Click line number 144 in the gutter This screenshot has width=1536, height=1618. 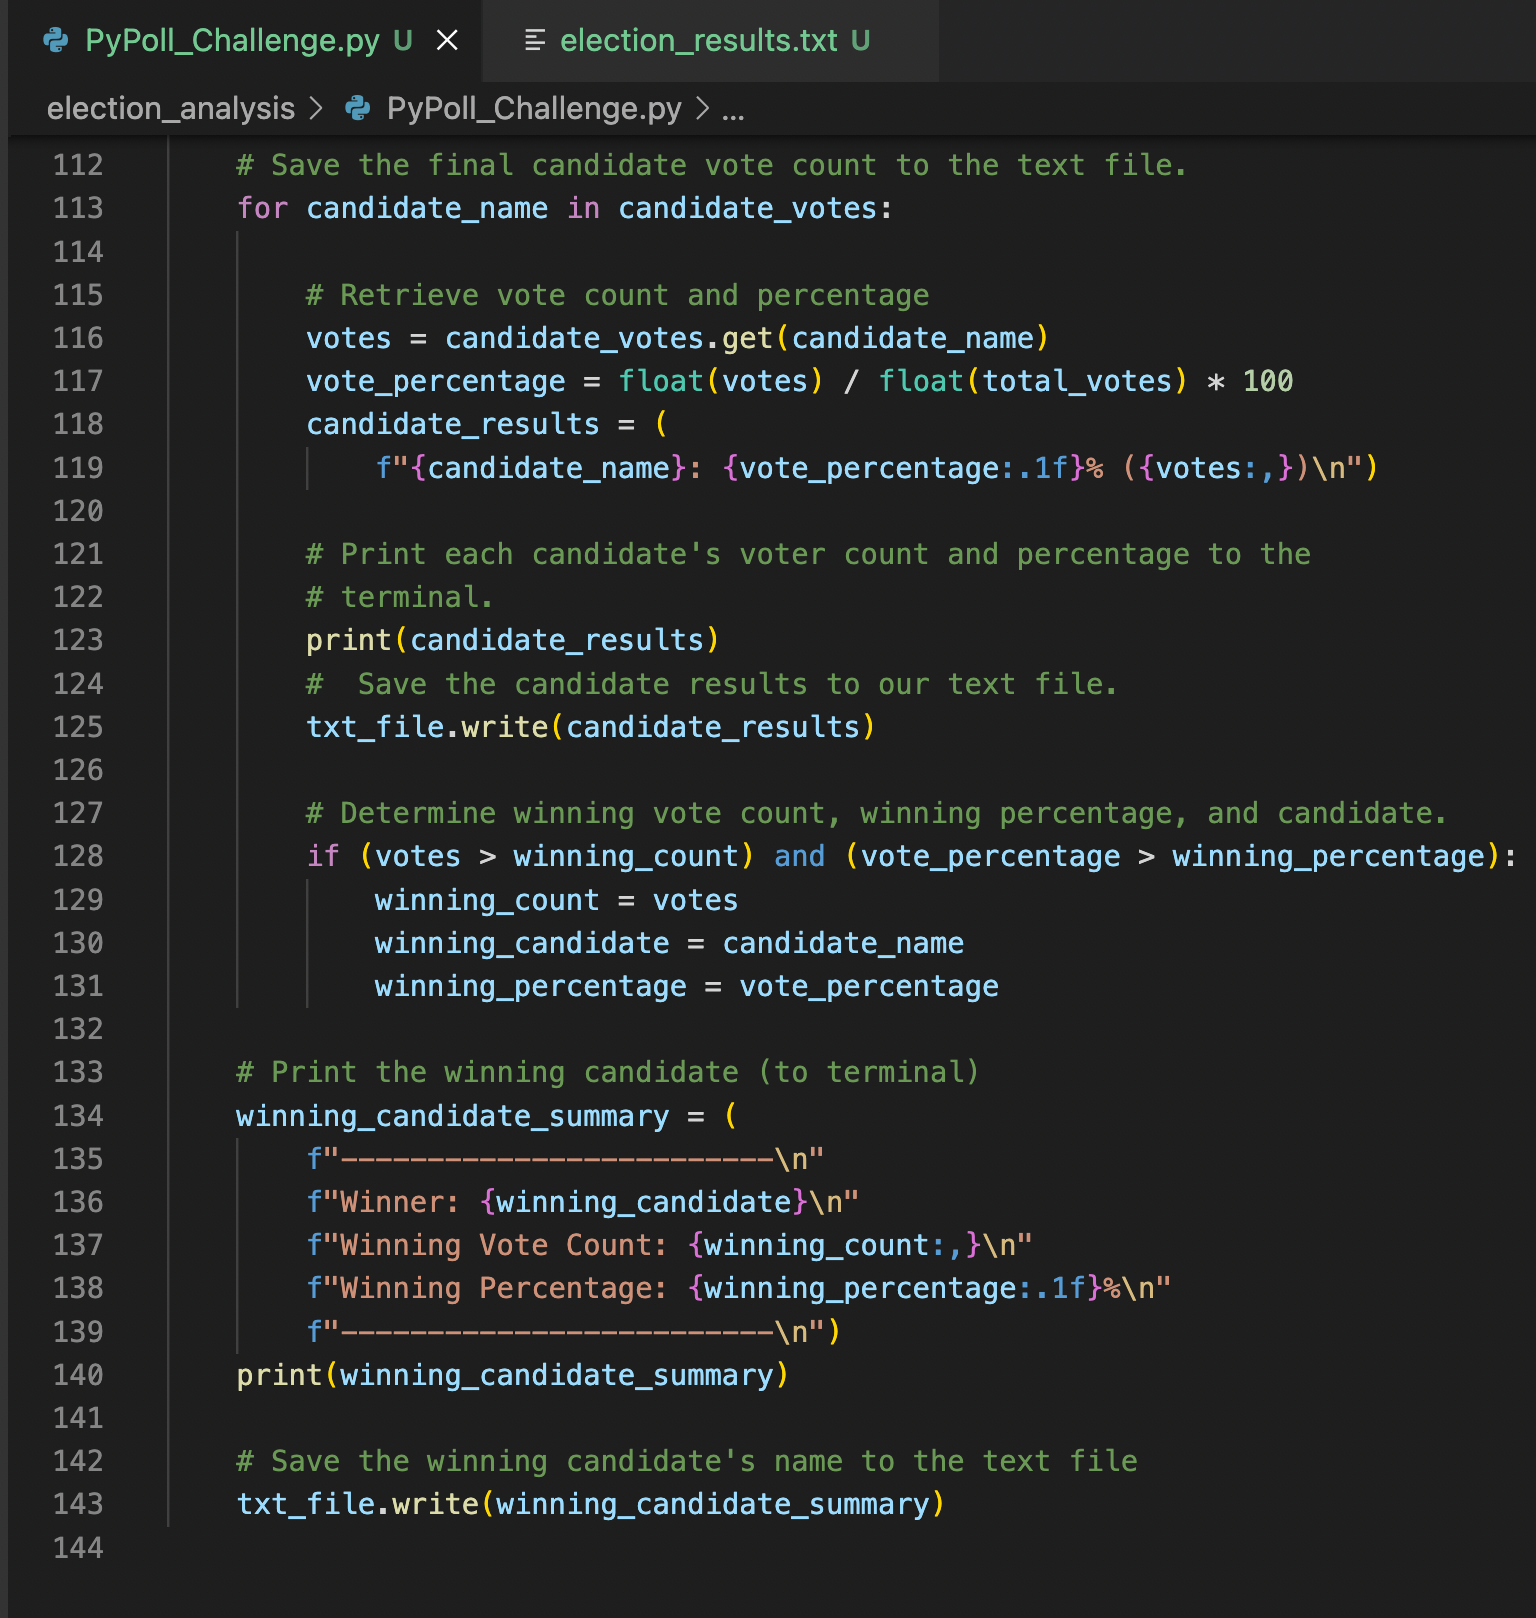point(78,1547)
